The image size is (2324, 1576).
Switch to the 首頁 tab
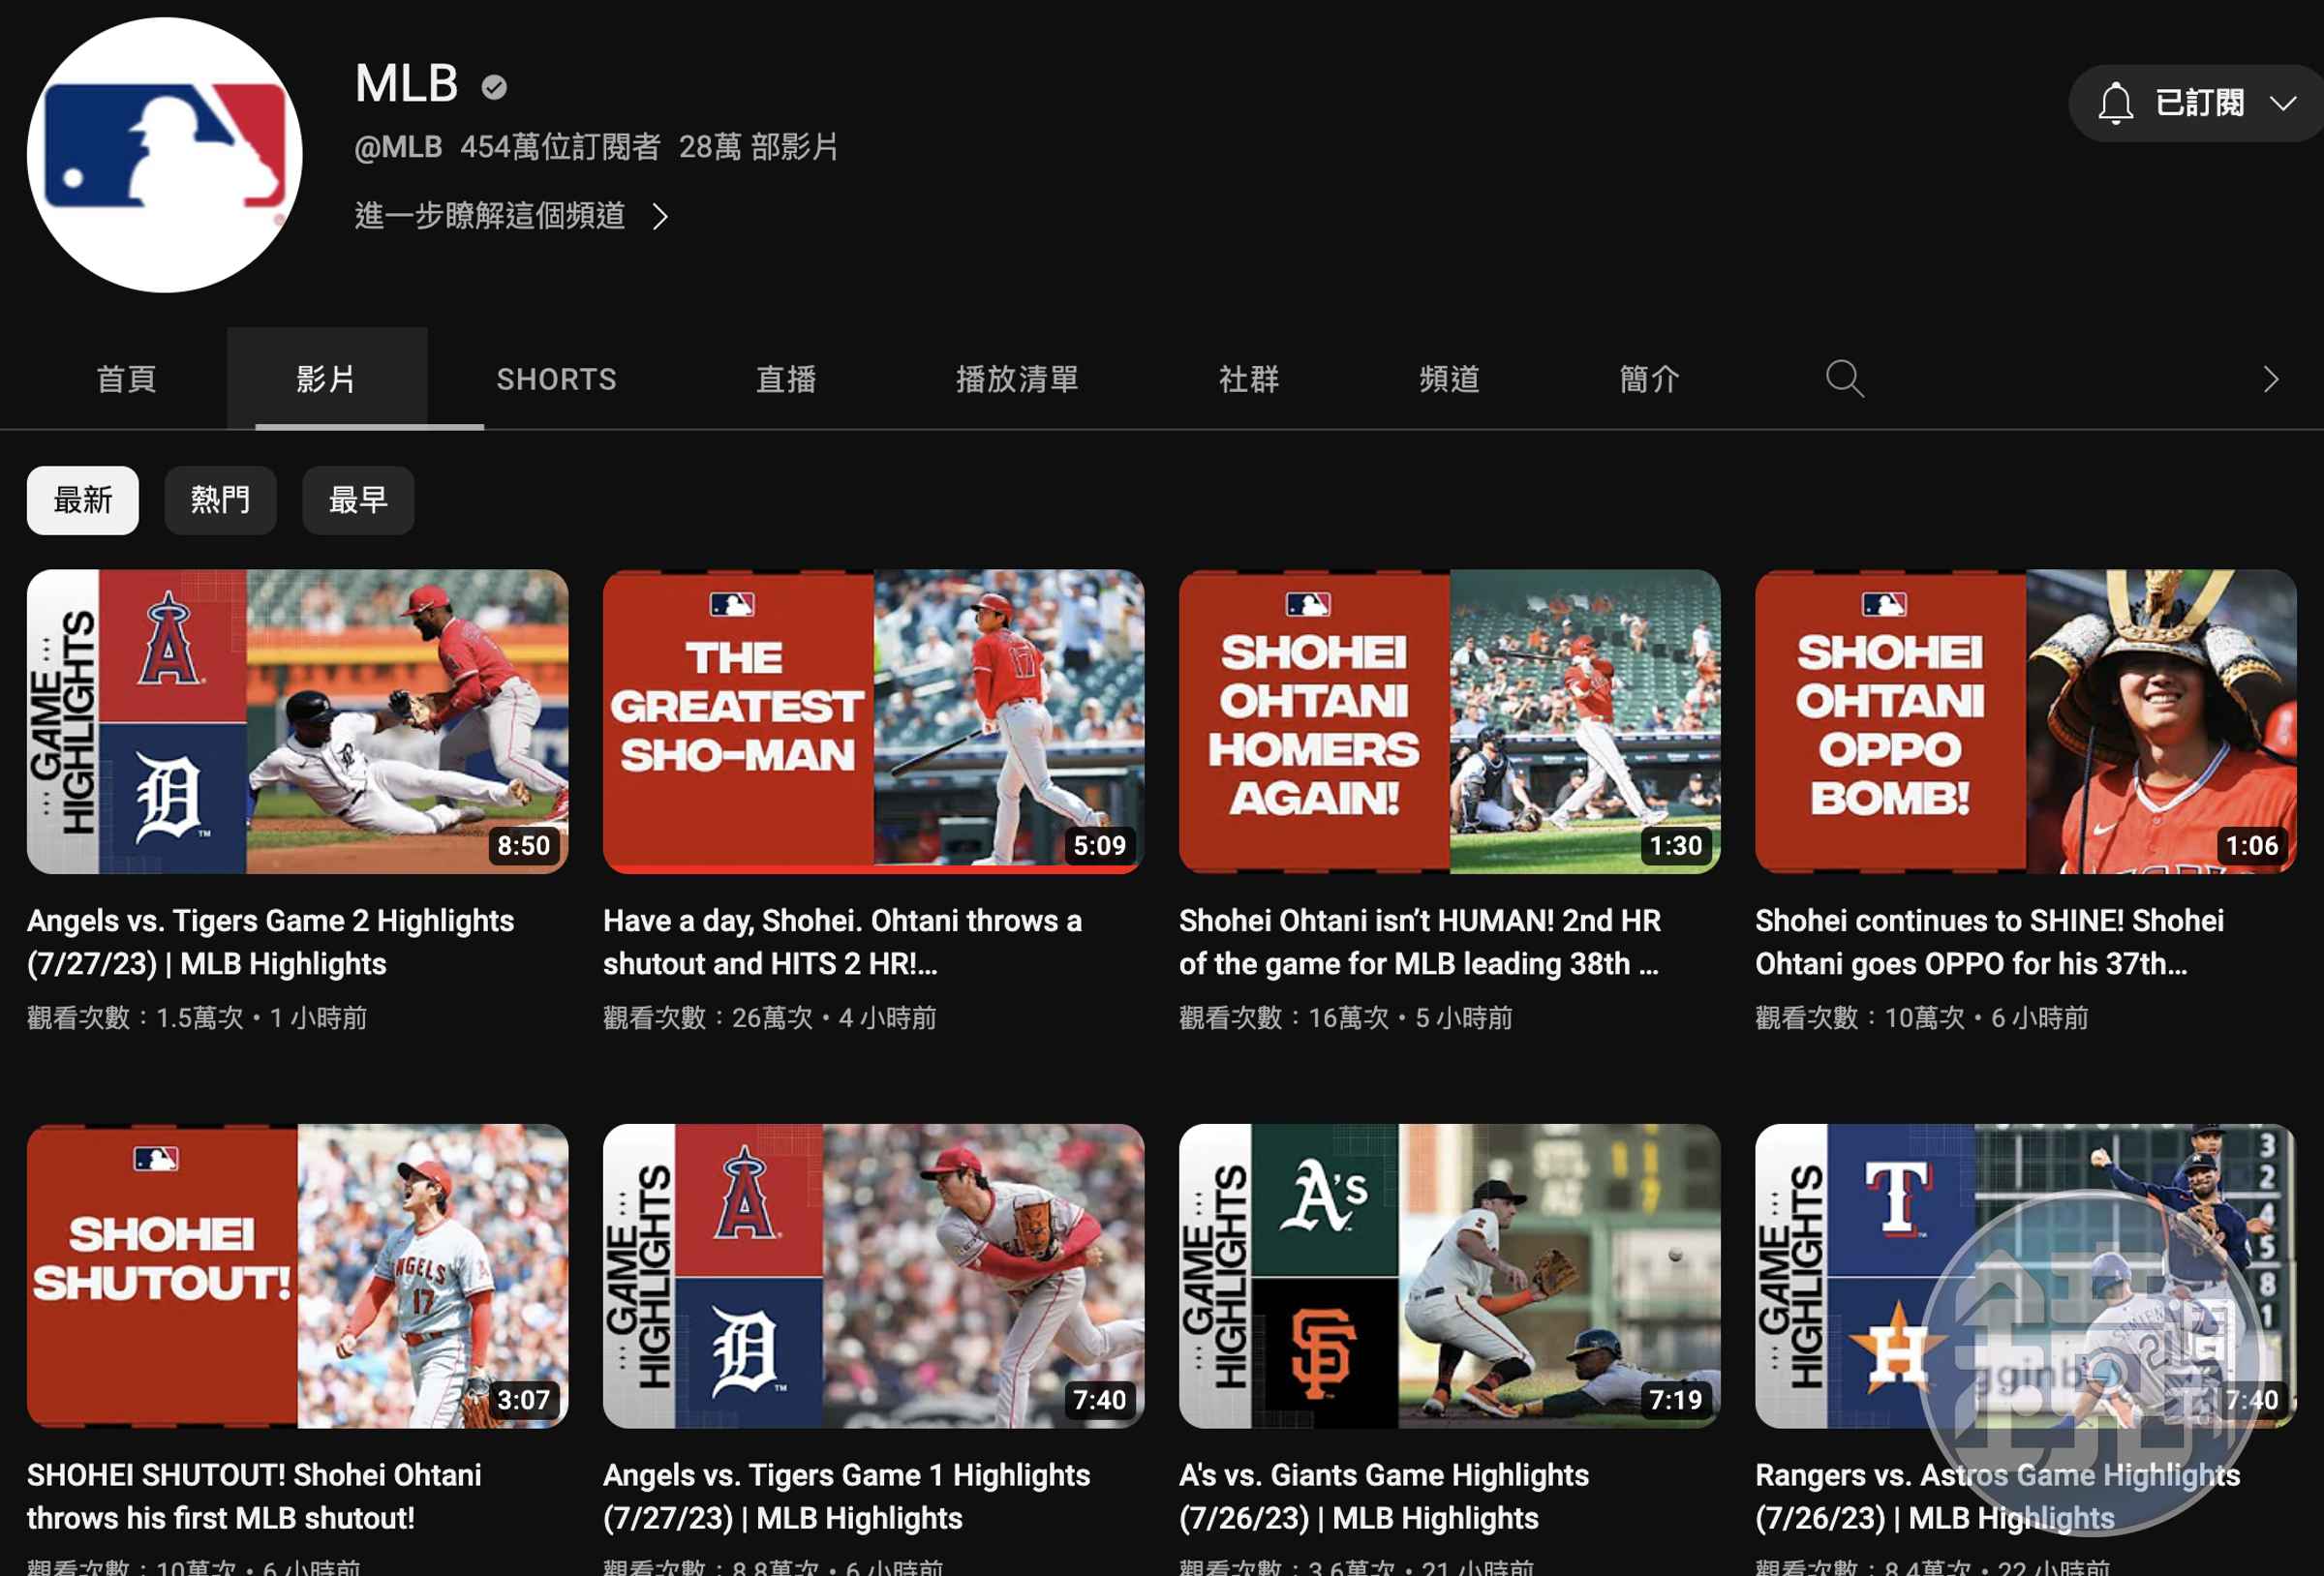[x=126, y=379]
